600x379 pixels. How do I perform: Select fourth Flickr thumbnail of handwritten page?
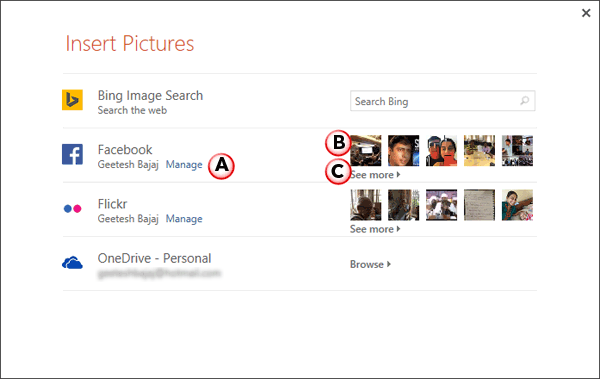tap(479, 205)
